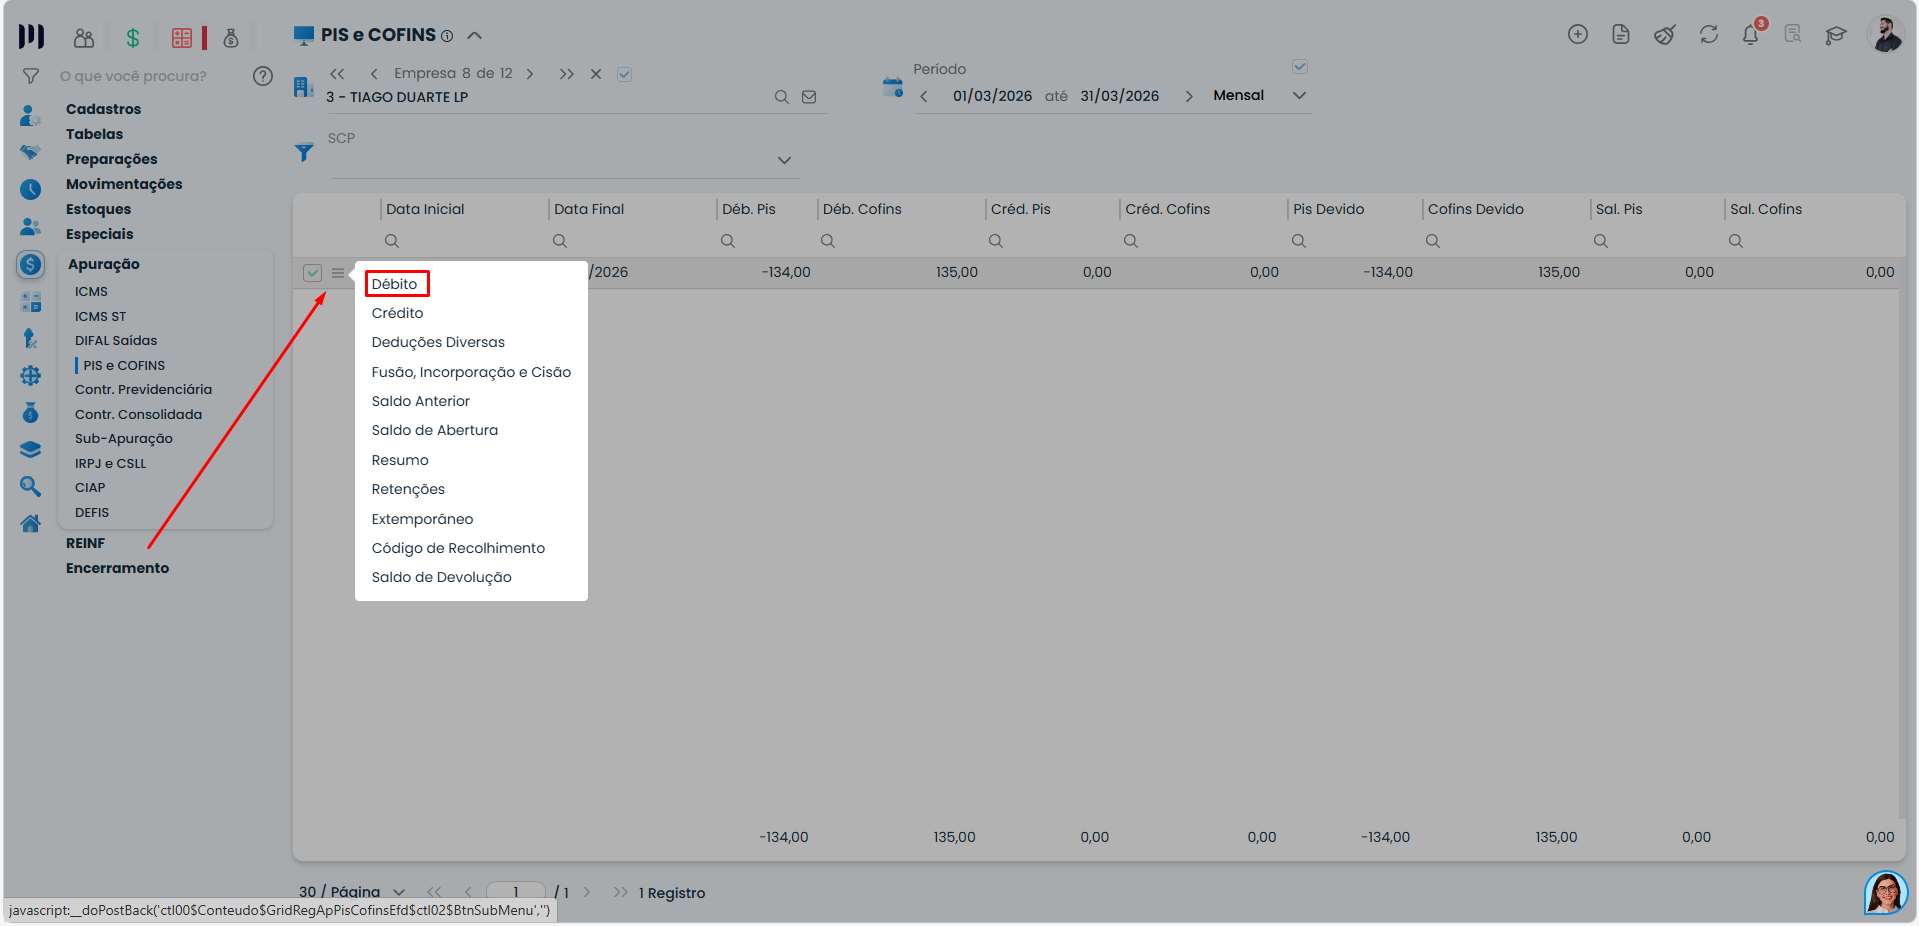
Task: Open IRPJ e CSLL under Apuração
Action: pyautogui.click(x=110, y=463)
